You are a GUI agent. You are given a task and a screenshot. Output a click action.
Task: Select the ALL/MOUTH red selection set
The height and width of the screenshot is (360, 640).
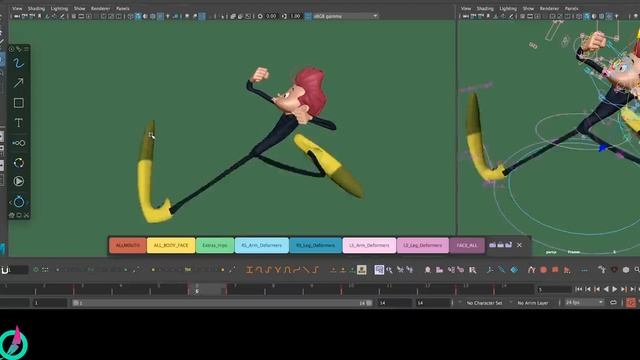click(128, 245)
